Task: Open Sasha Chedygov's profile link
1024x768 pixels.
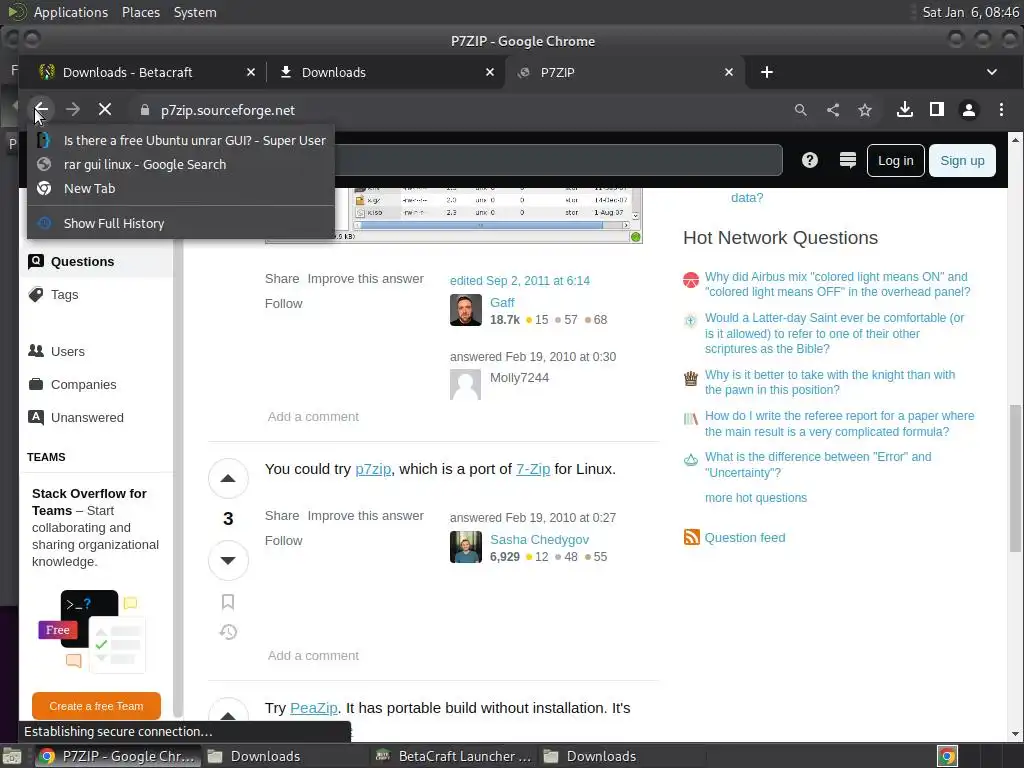Action: [x=539, y=539]
